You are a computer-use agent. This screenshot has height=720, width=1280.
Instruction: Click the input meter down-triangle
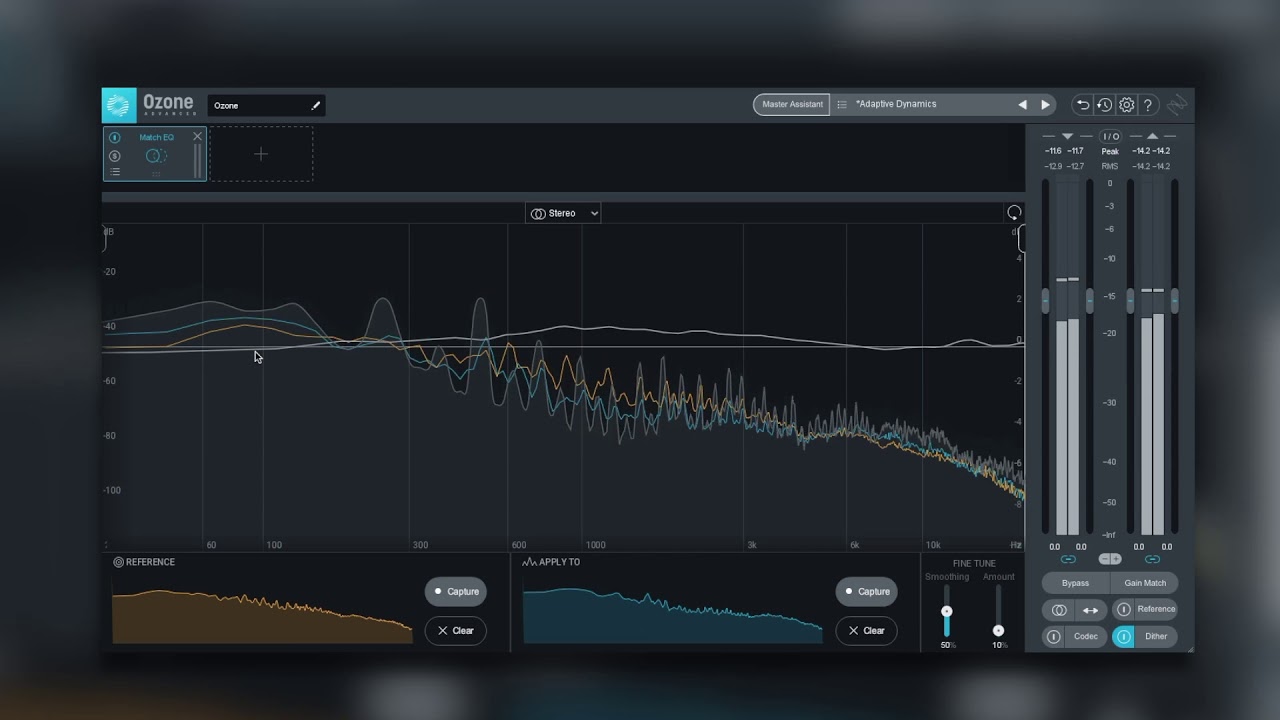click(1067, 136)
